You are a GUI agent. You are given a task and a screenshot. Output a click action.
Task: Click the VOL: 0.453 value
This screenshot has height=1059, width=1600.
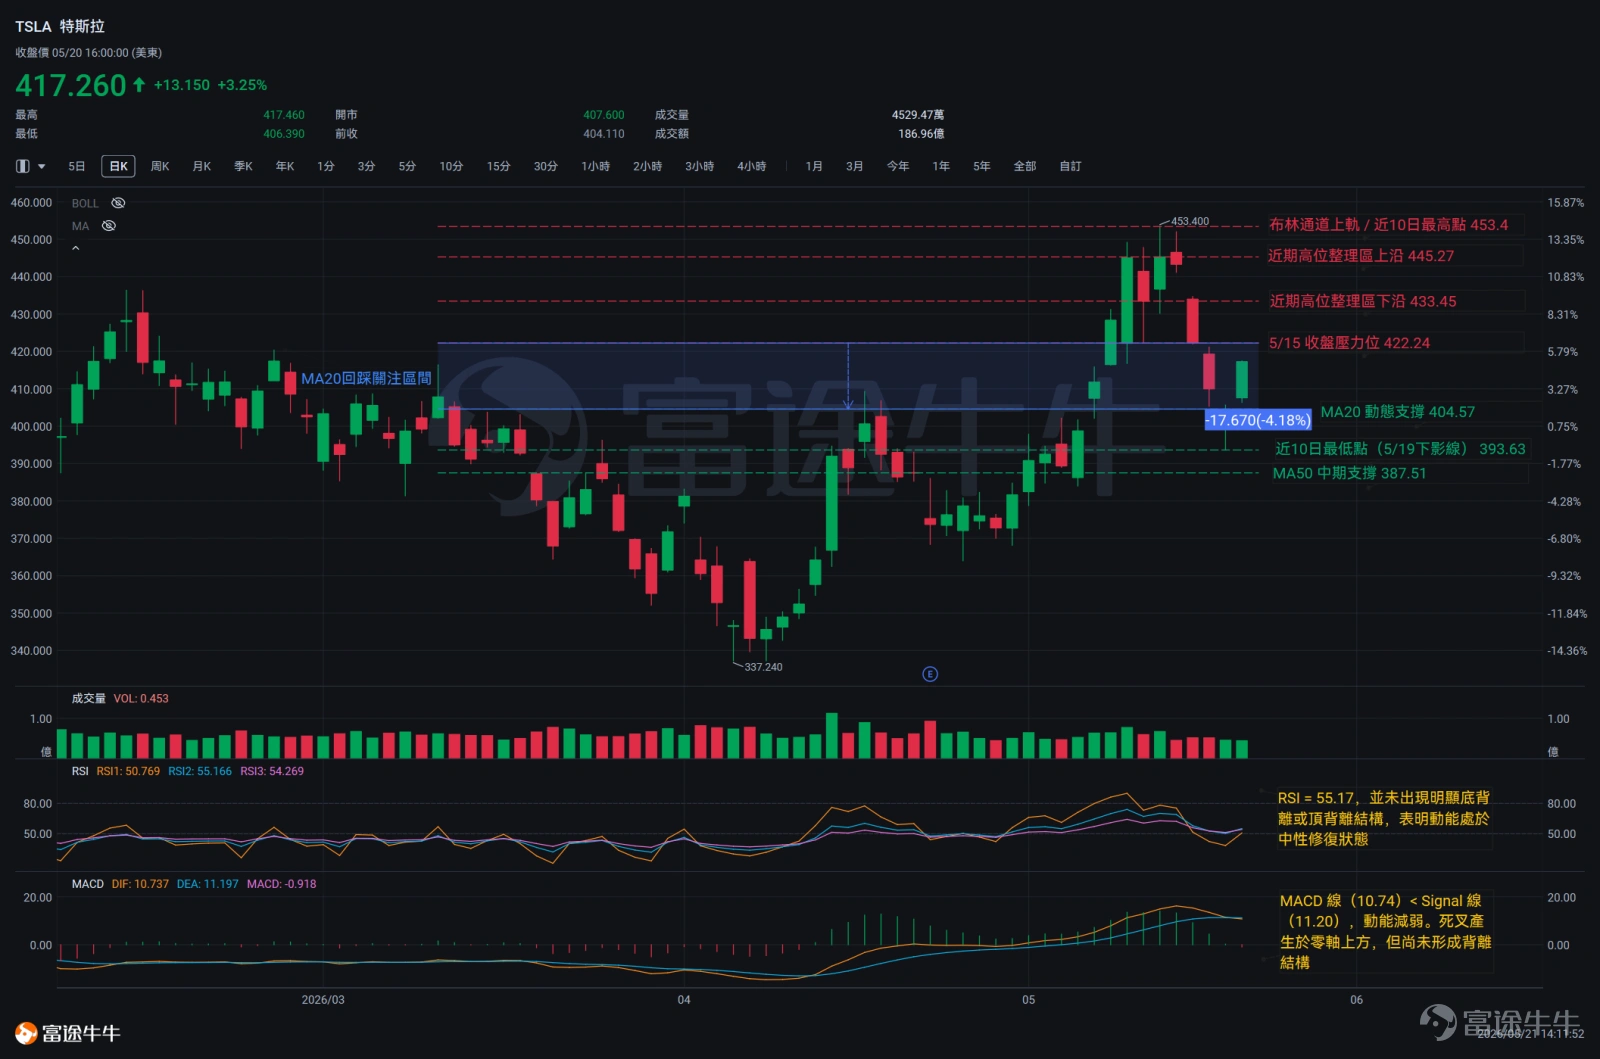141,699
